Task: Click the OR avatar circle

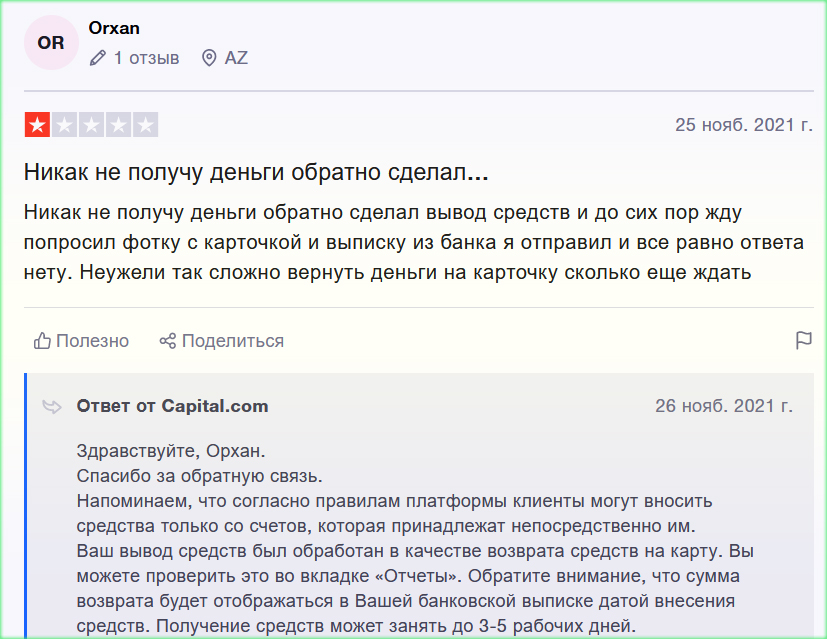Action: click(50, 42)
